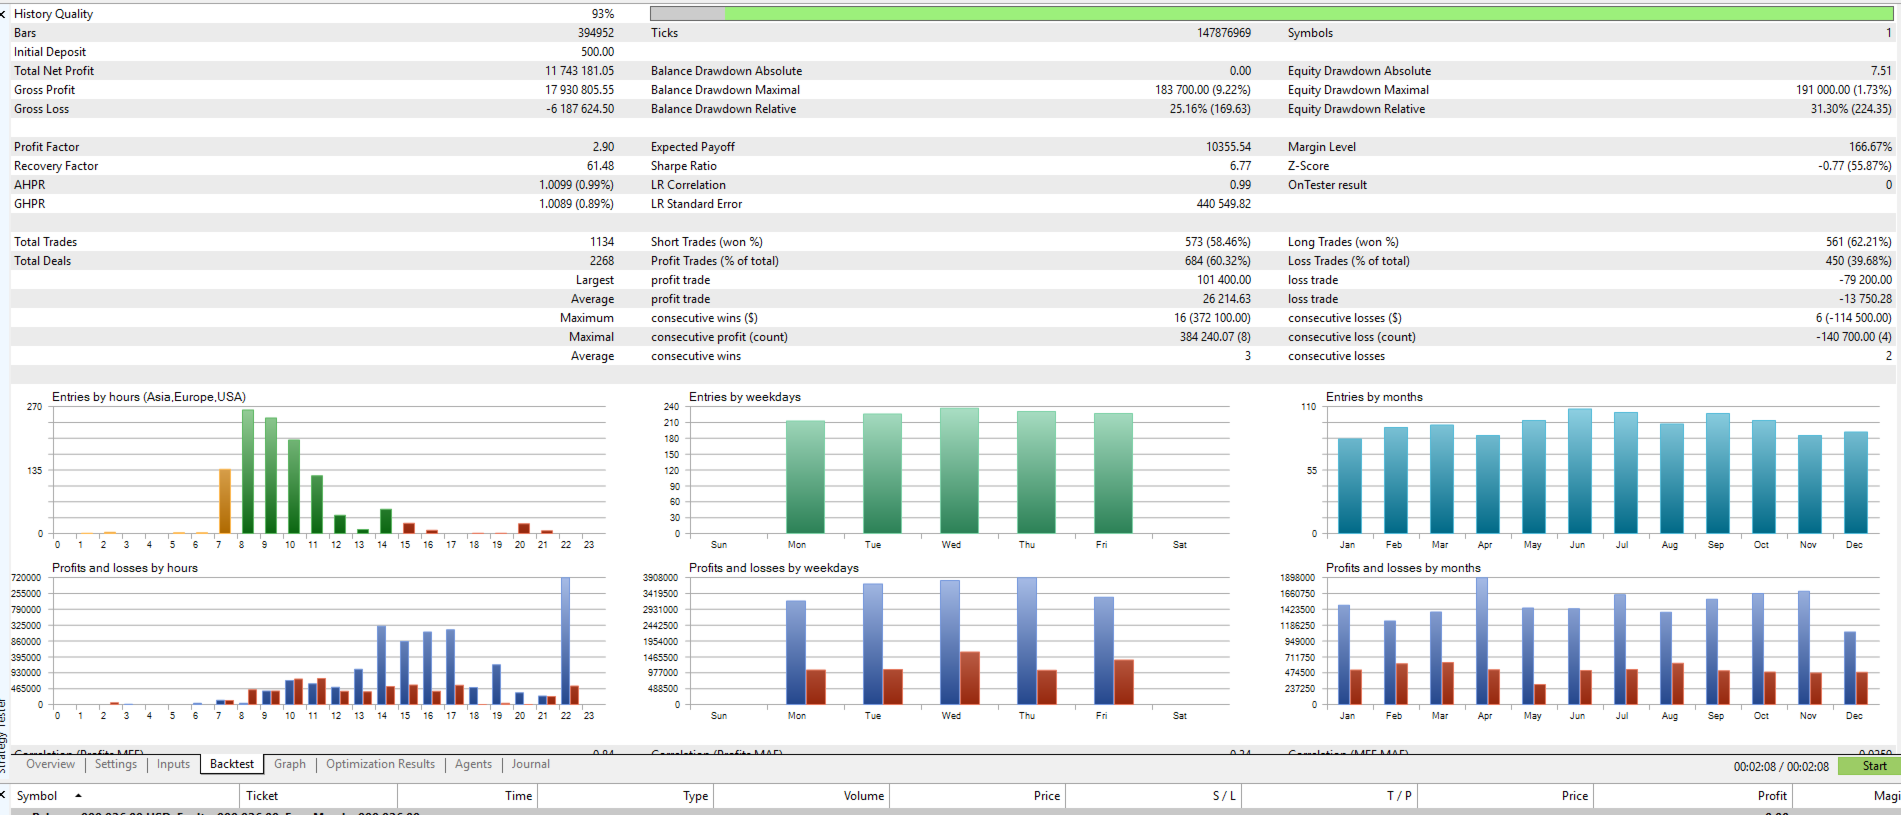Open the Settings tab
The height and width of the screenshot is (815, 1901).
[116, 764]
